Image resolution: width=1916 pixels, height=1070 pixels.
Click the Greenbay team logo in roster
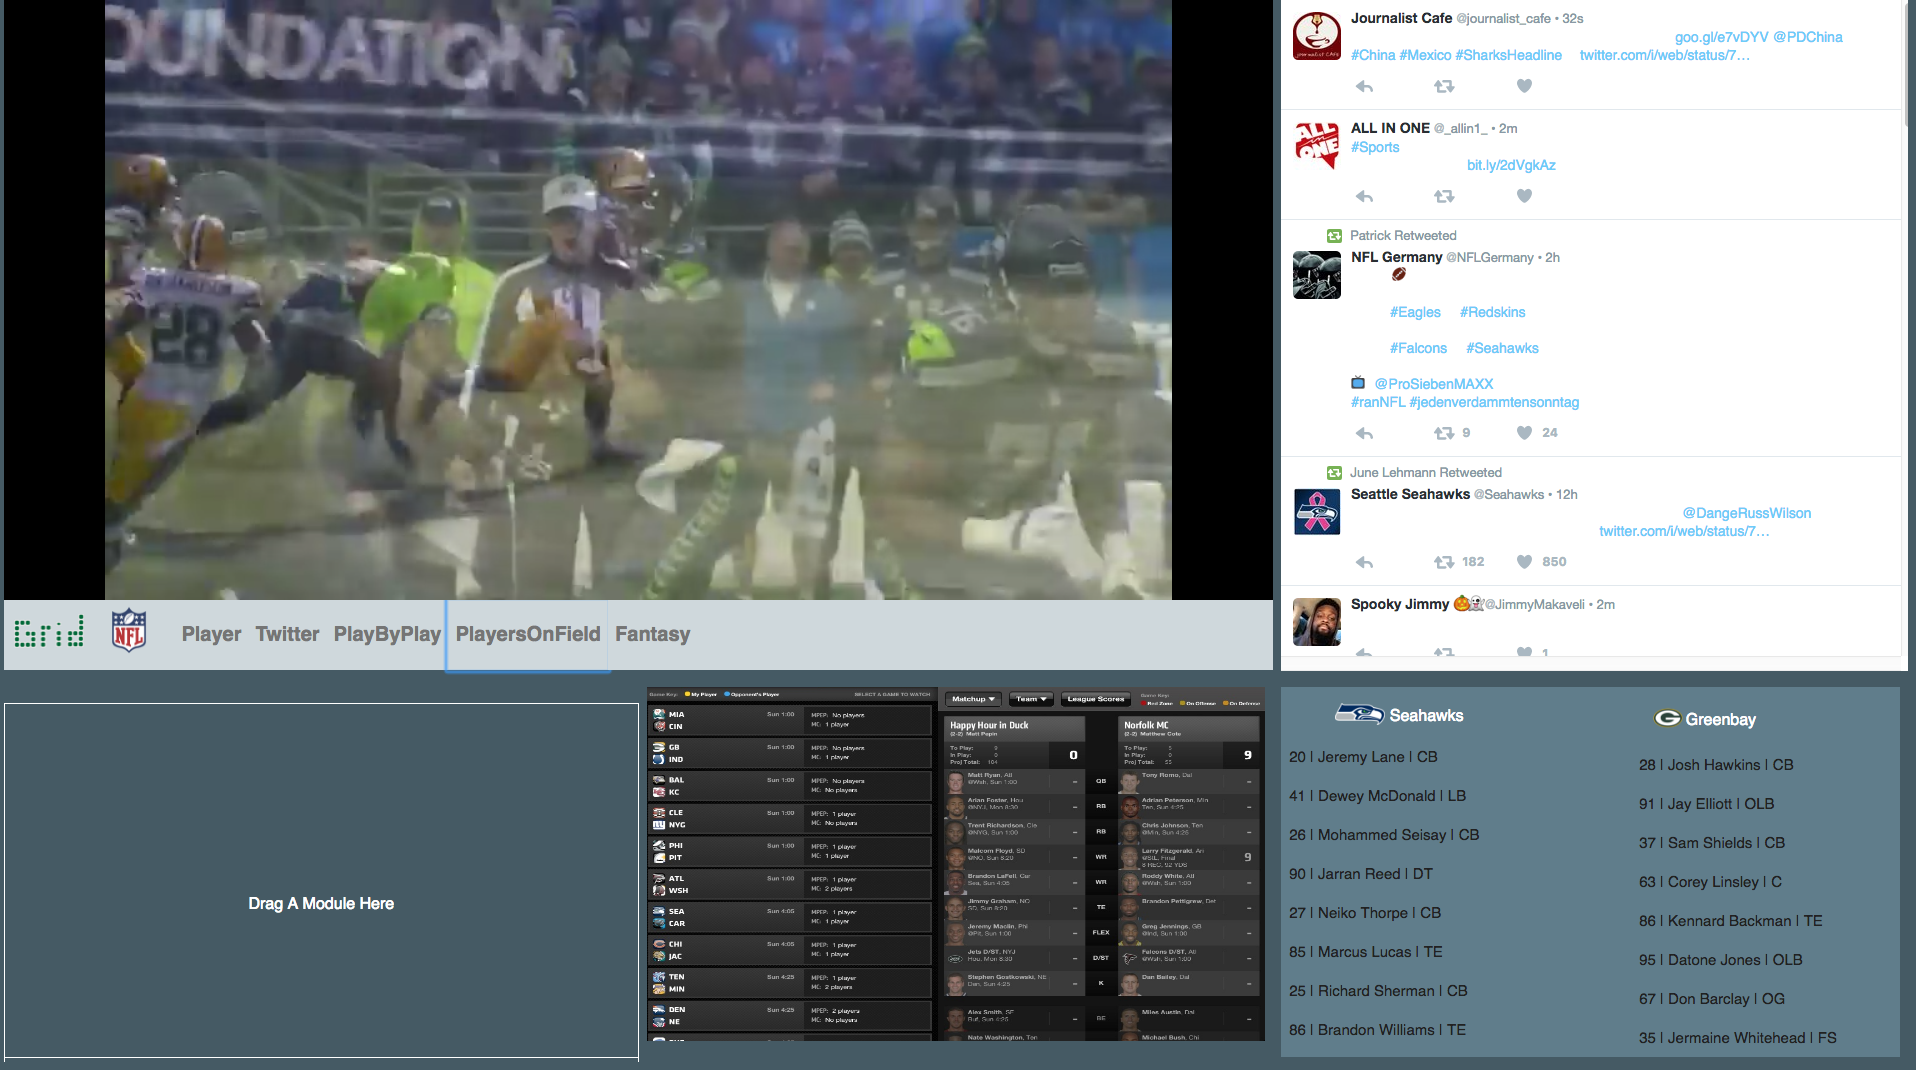click(x=1667, y=718)
